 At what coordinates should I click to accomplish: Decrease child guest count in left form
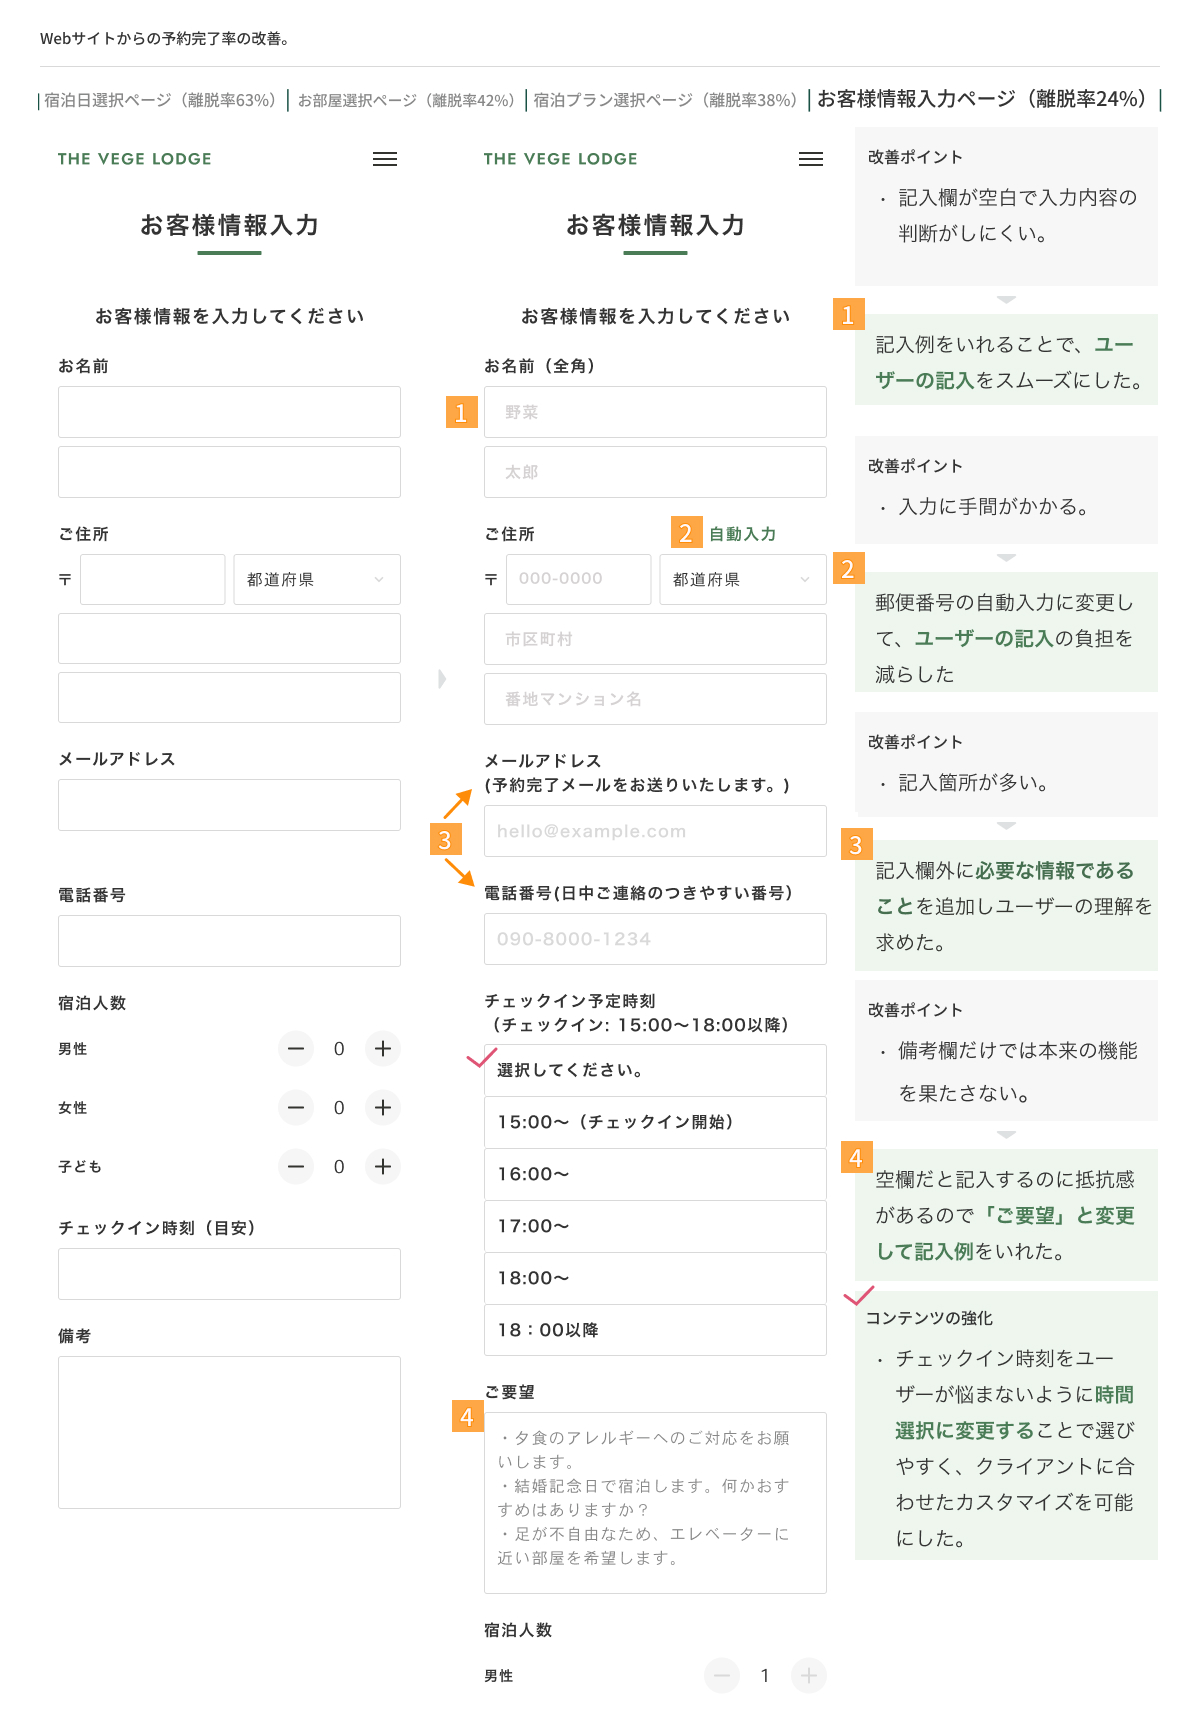point(296,1167)
